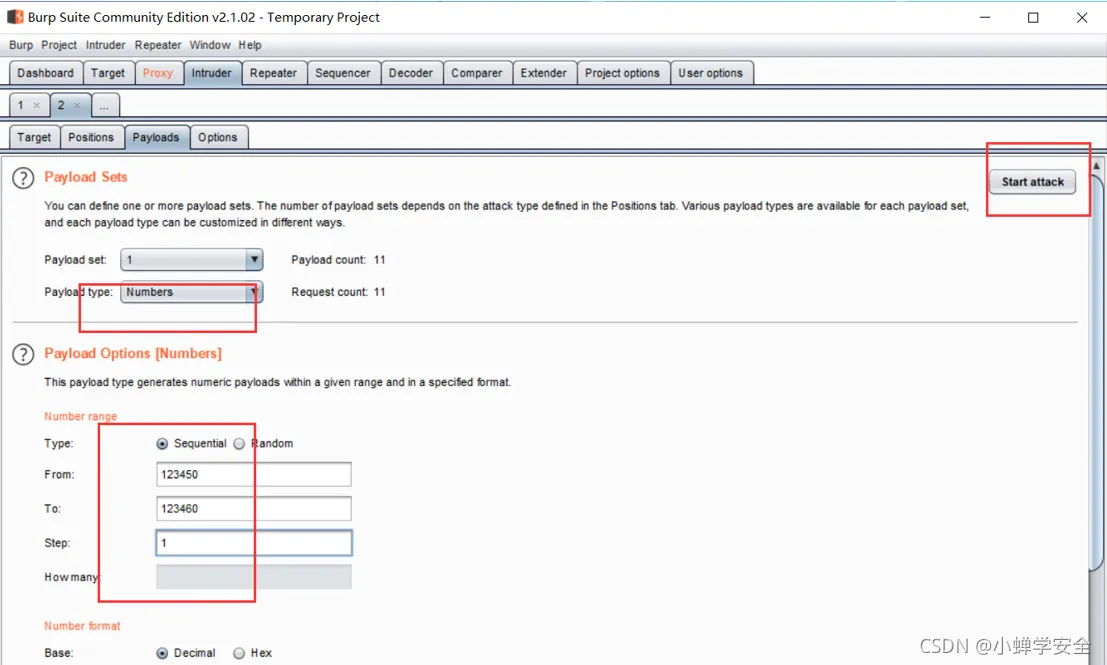
Task: Open the Payload Sets help icon
Action: (23, 178)
